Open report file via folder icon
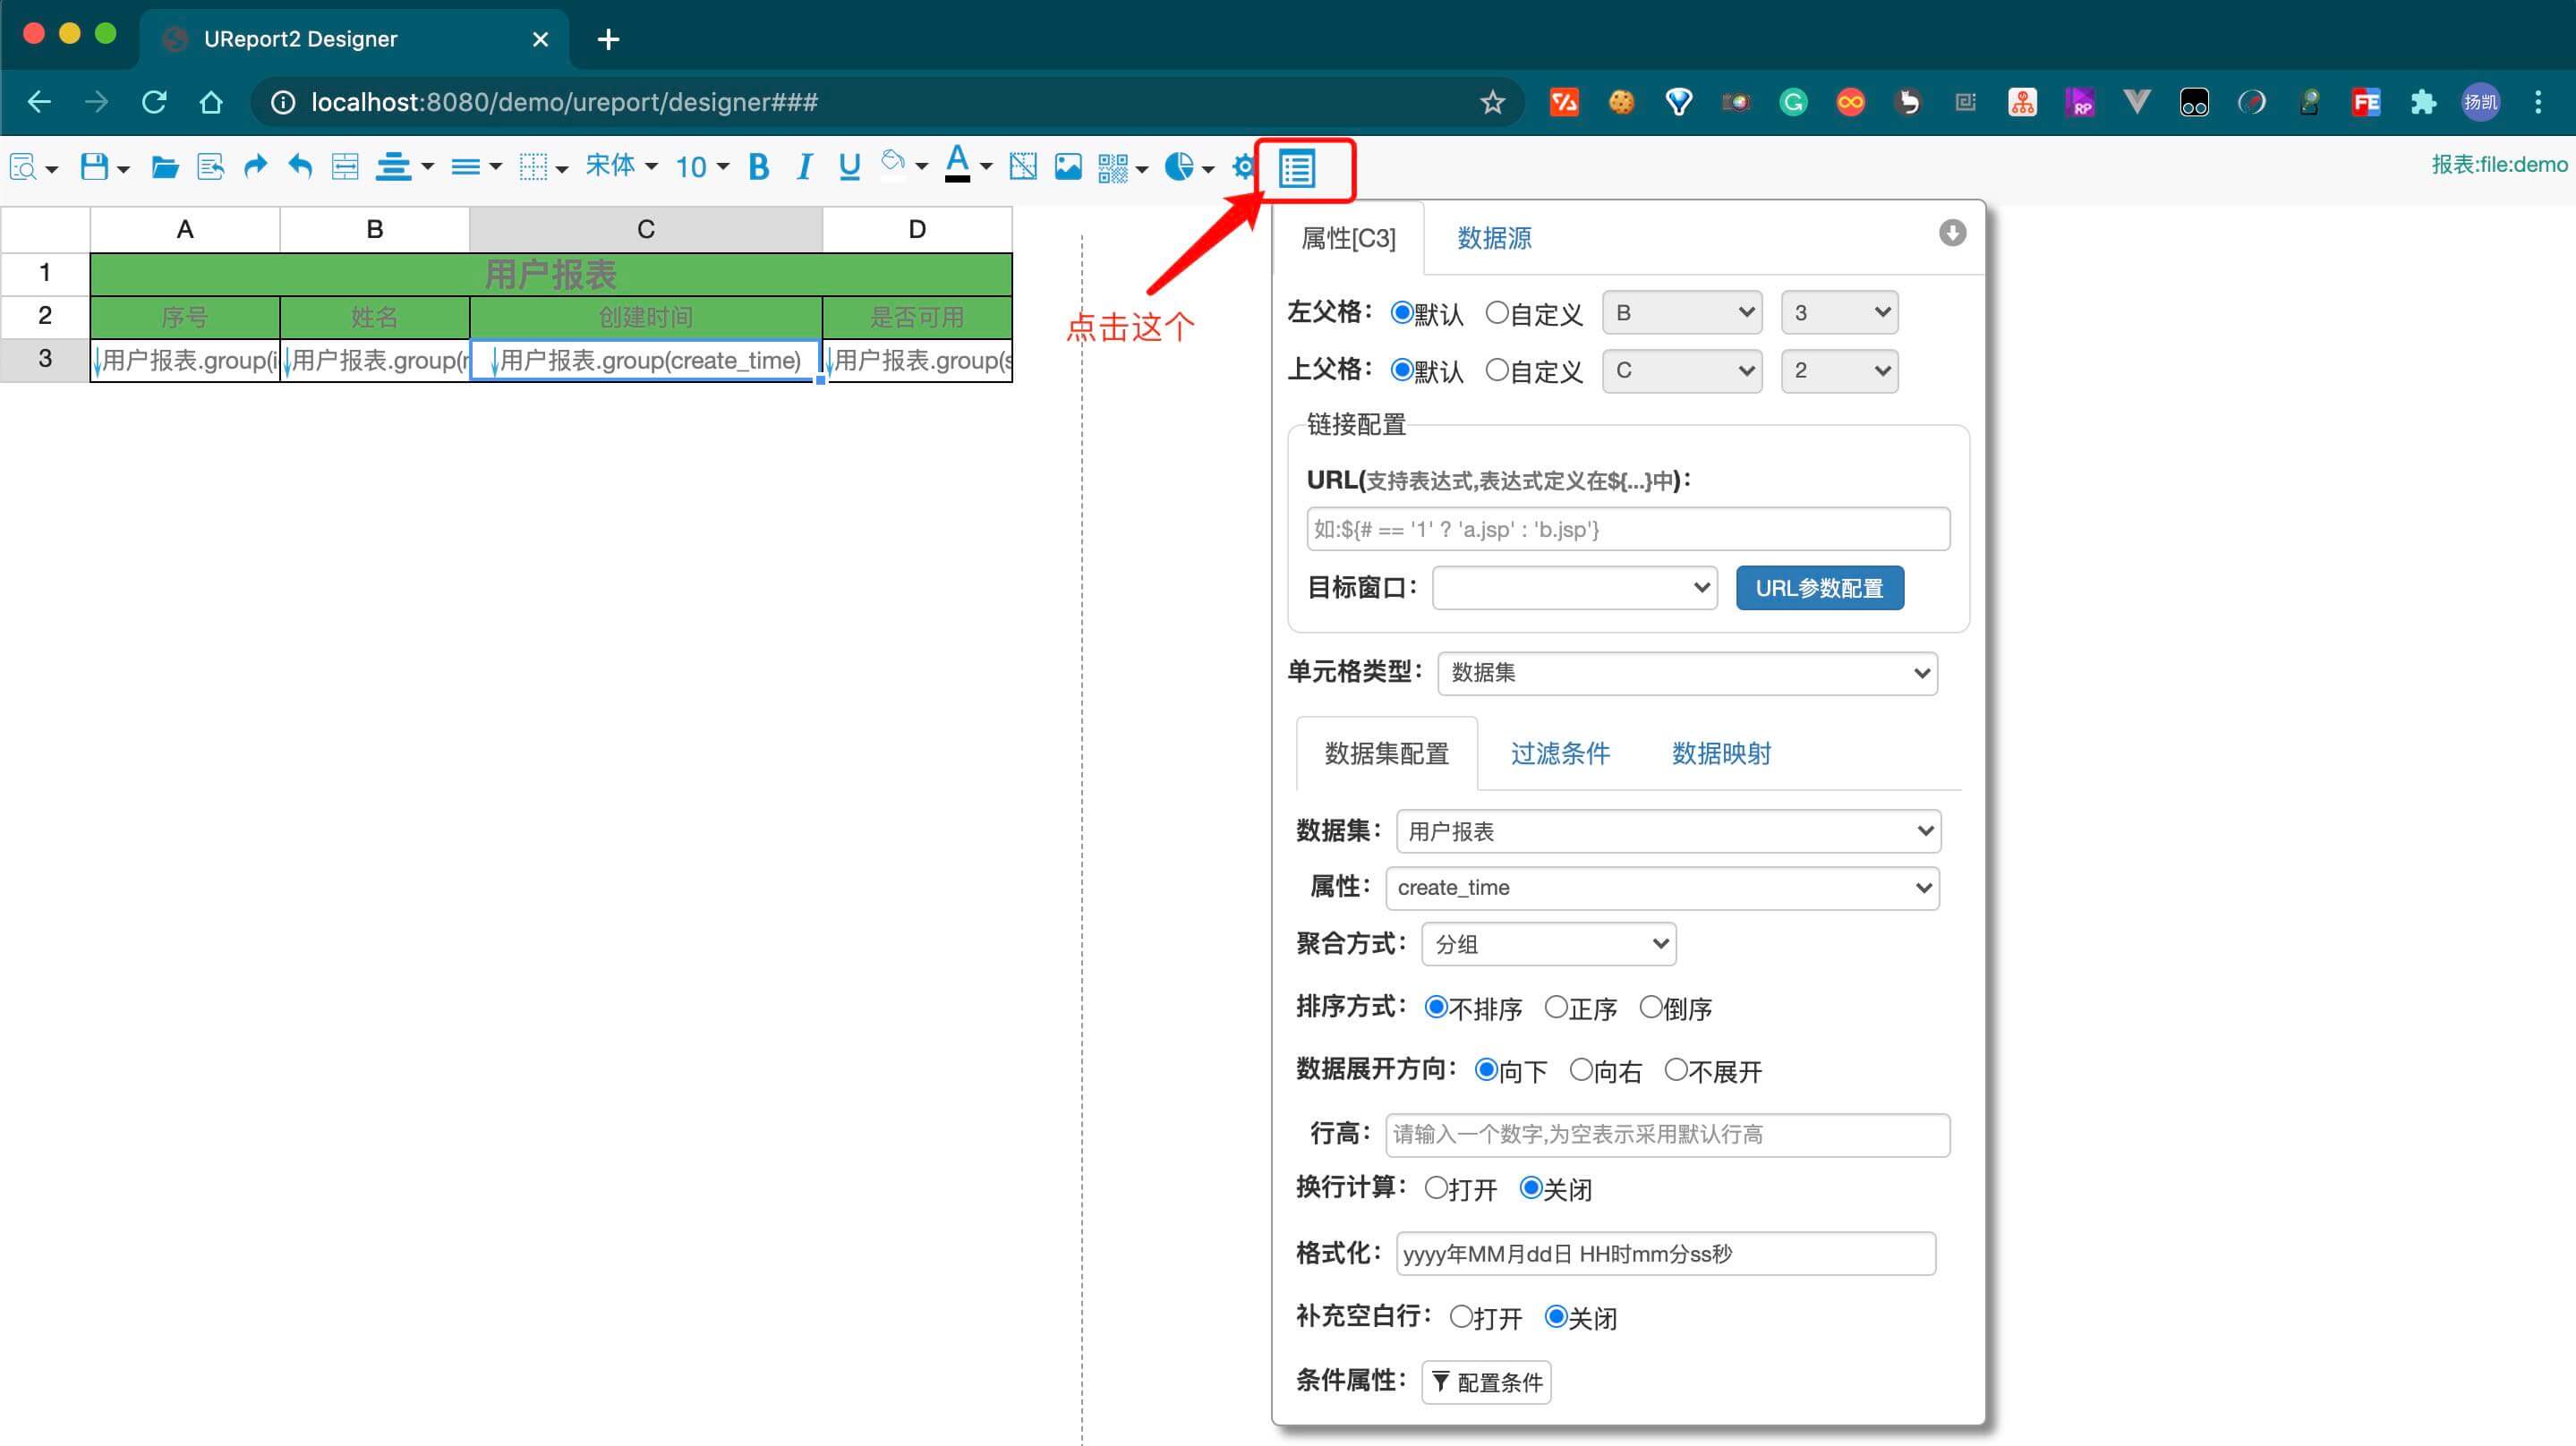This screenshot has height=1446, width=2576. (165, 166)
